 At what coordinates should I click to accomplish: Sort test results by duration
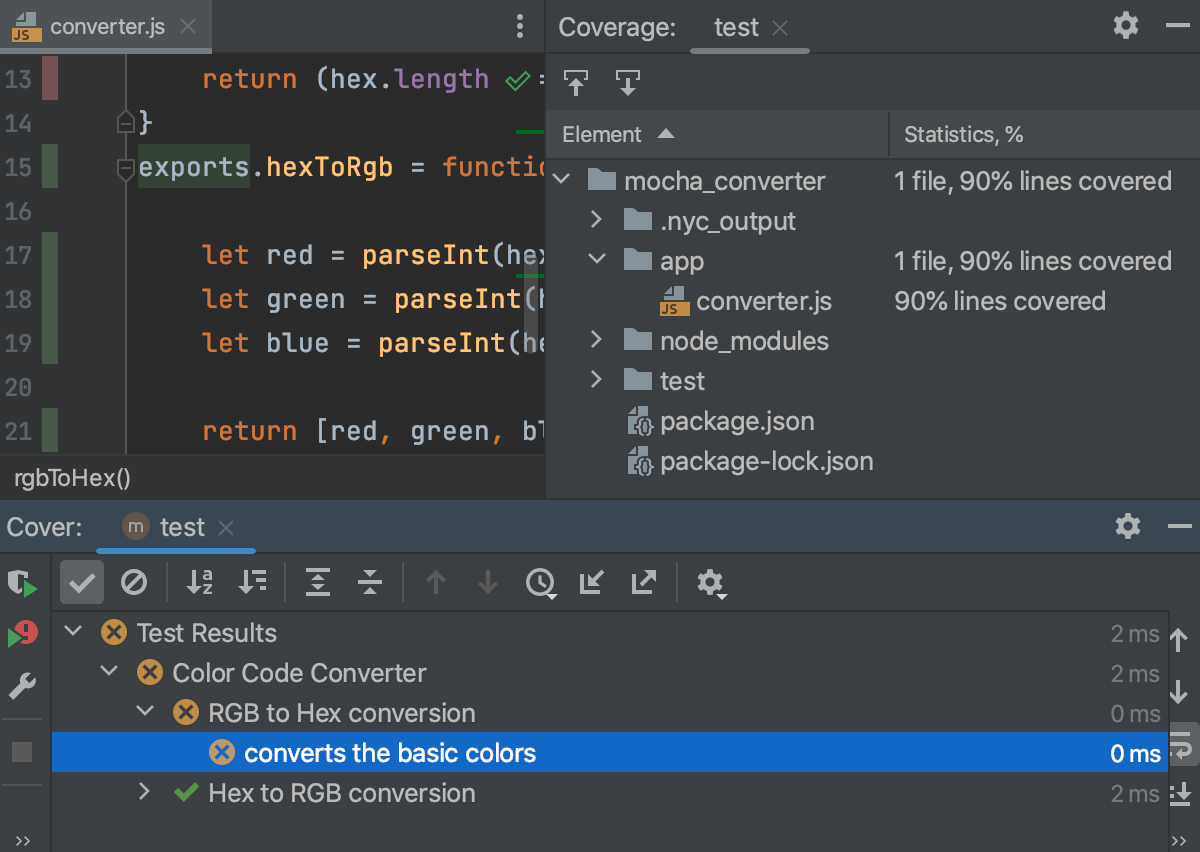(x=253, y=582)
